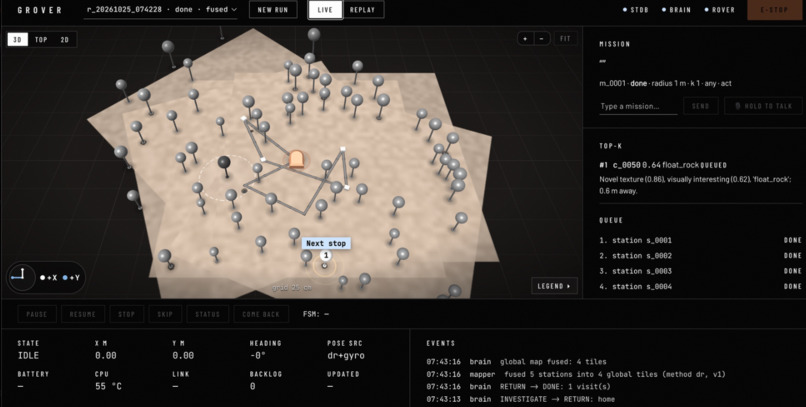Click the COME BACK button
The height and width of the screenshot is (407, 806).
pyautogui.click(x=261, y=314)
